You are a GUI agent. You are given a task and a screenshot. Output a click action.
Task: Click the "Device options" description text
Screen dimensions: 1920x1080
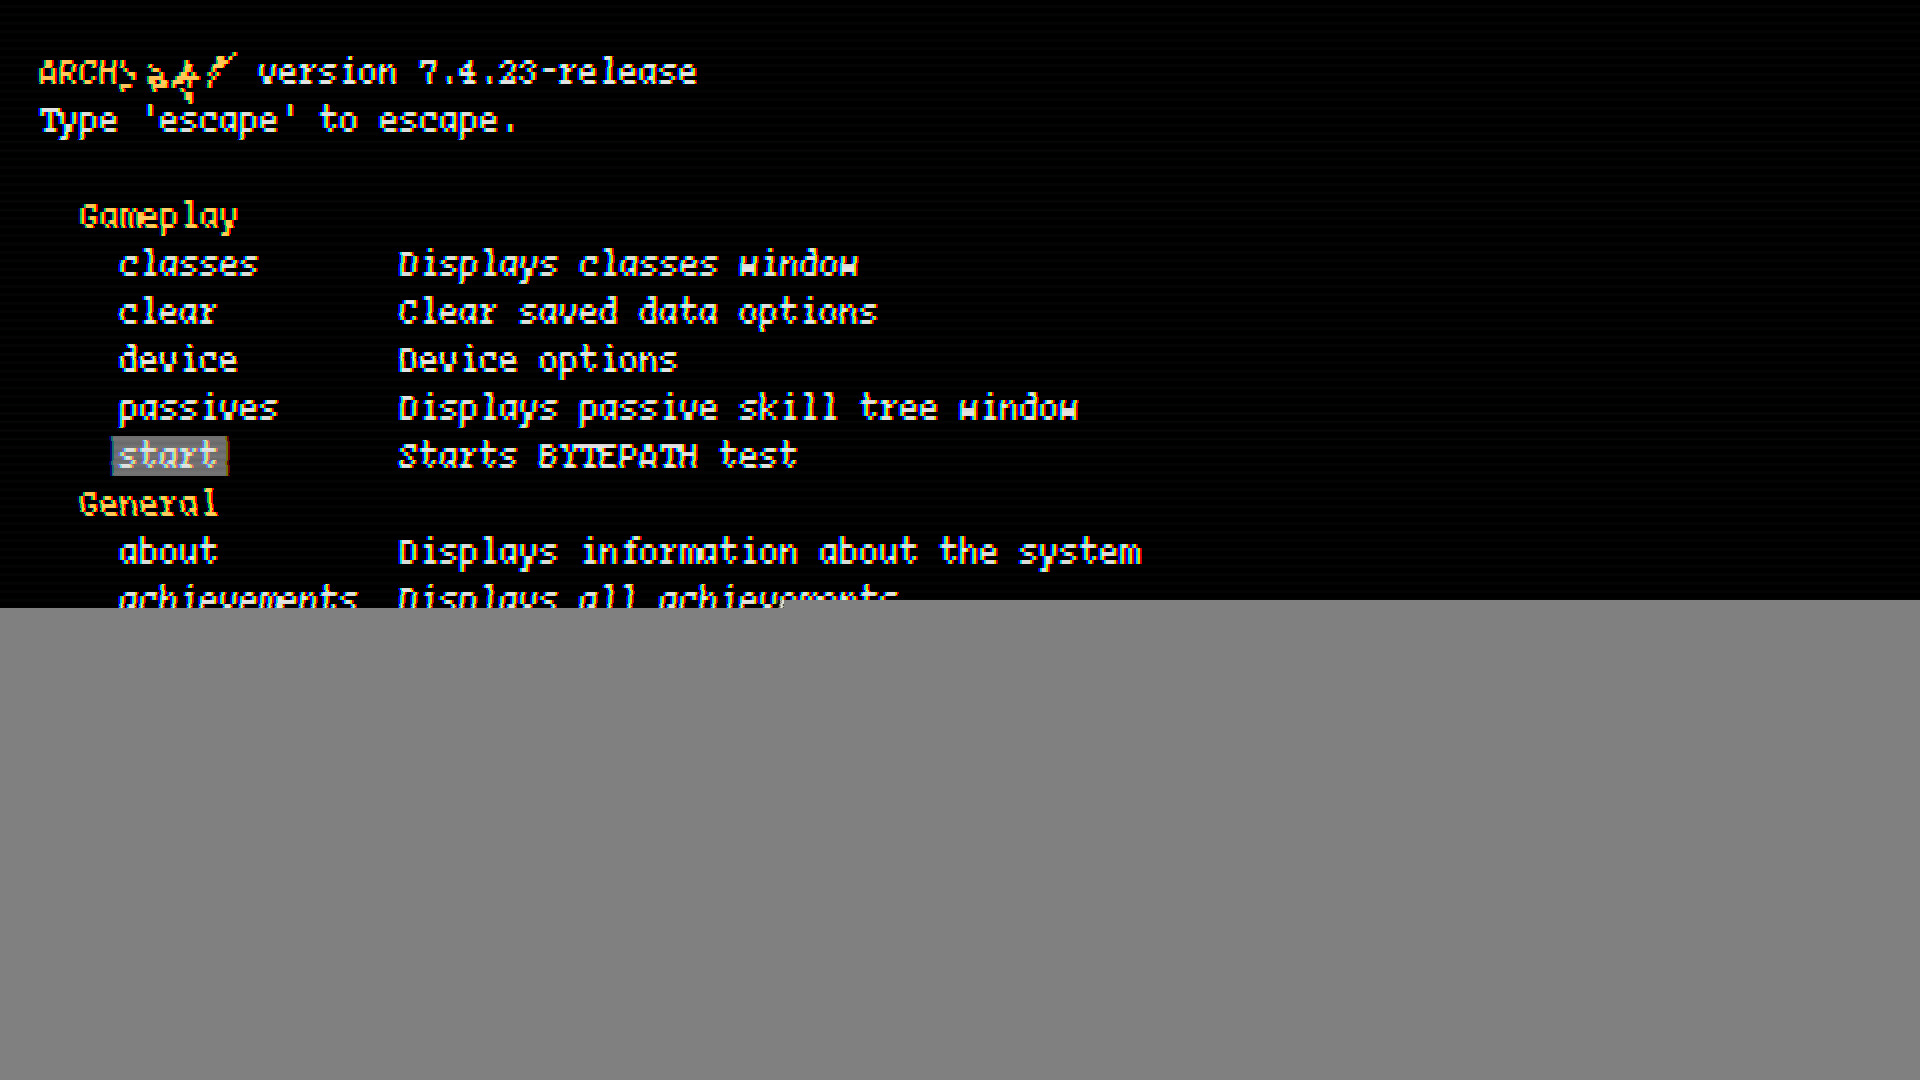[537, 360]
